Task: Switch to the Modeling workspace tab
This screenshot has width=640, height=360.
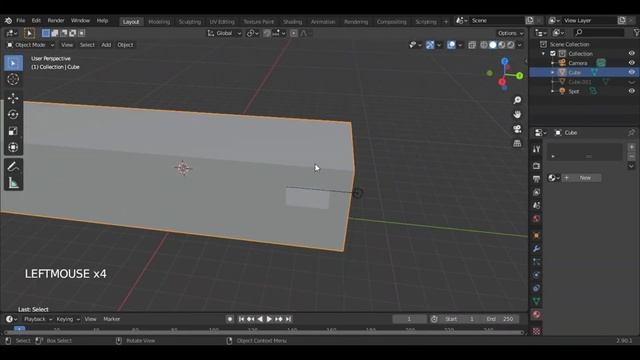Action: pyautogui.click(x=159, y=22)
